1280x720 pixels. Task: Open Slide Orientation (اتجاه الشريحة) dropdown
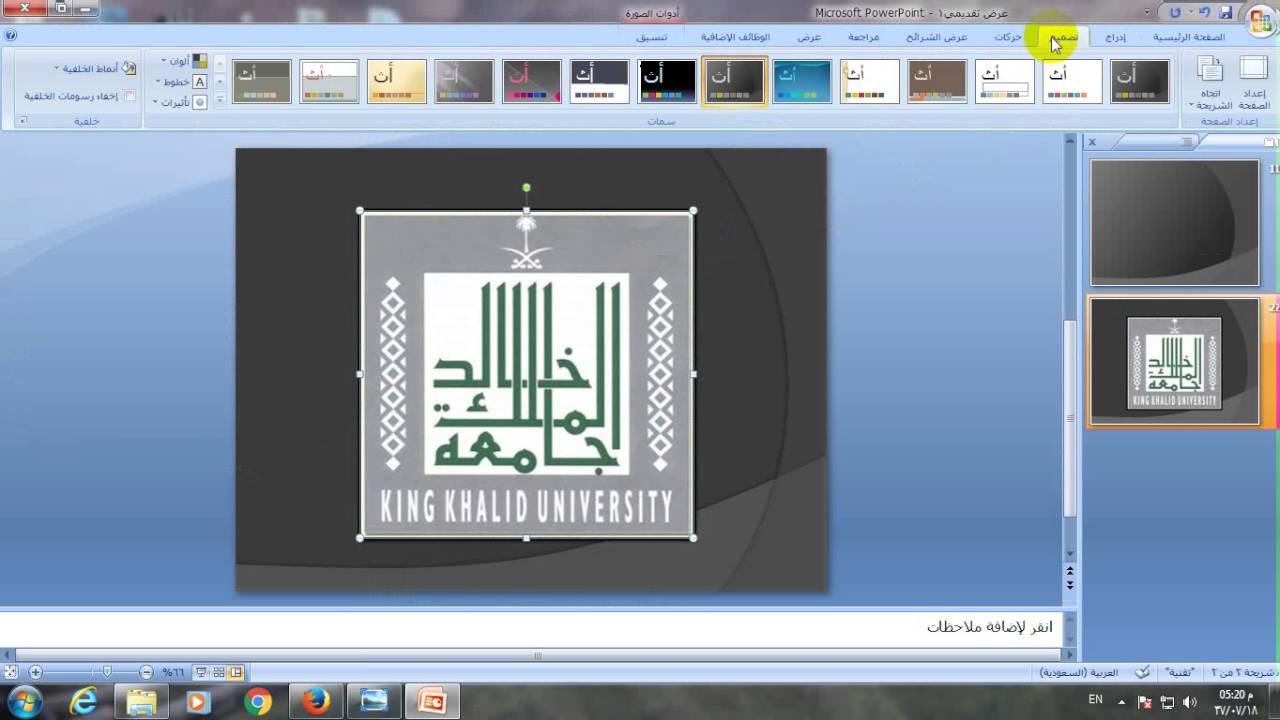click(1210, 83)
